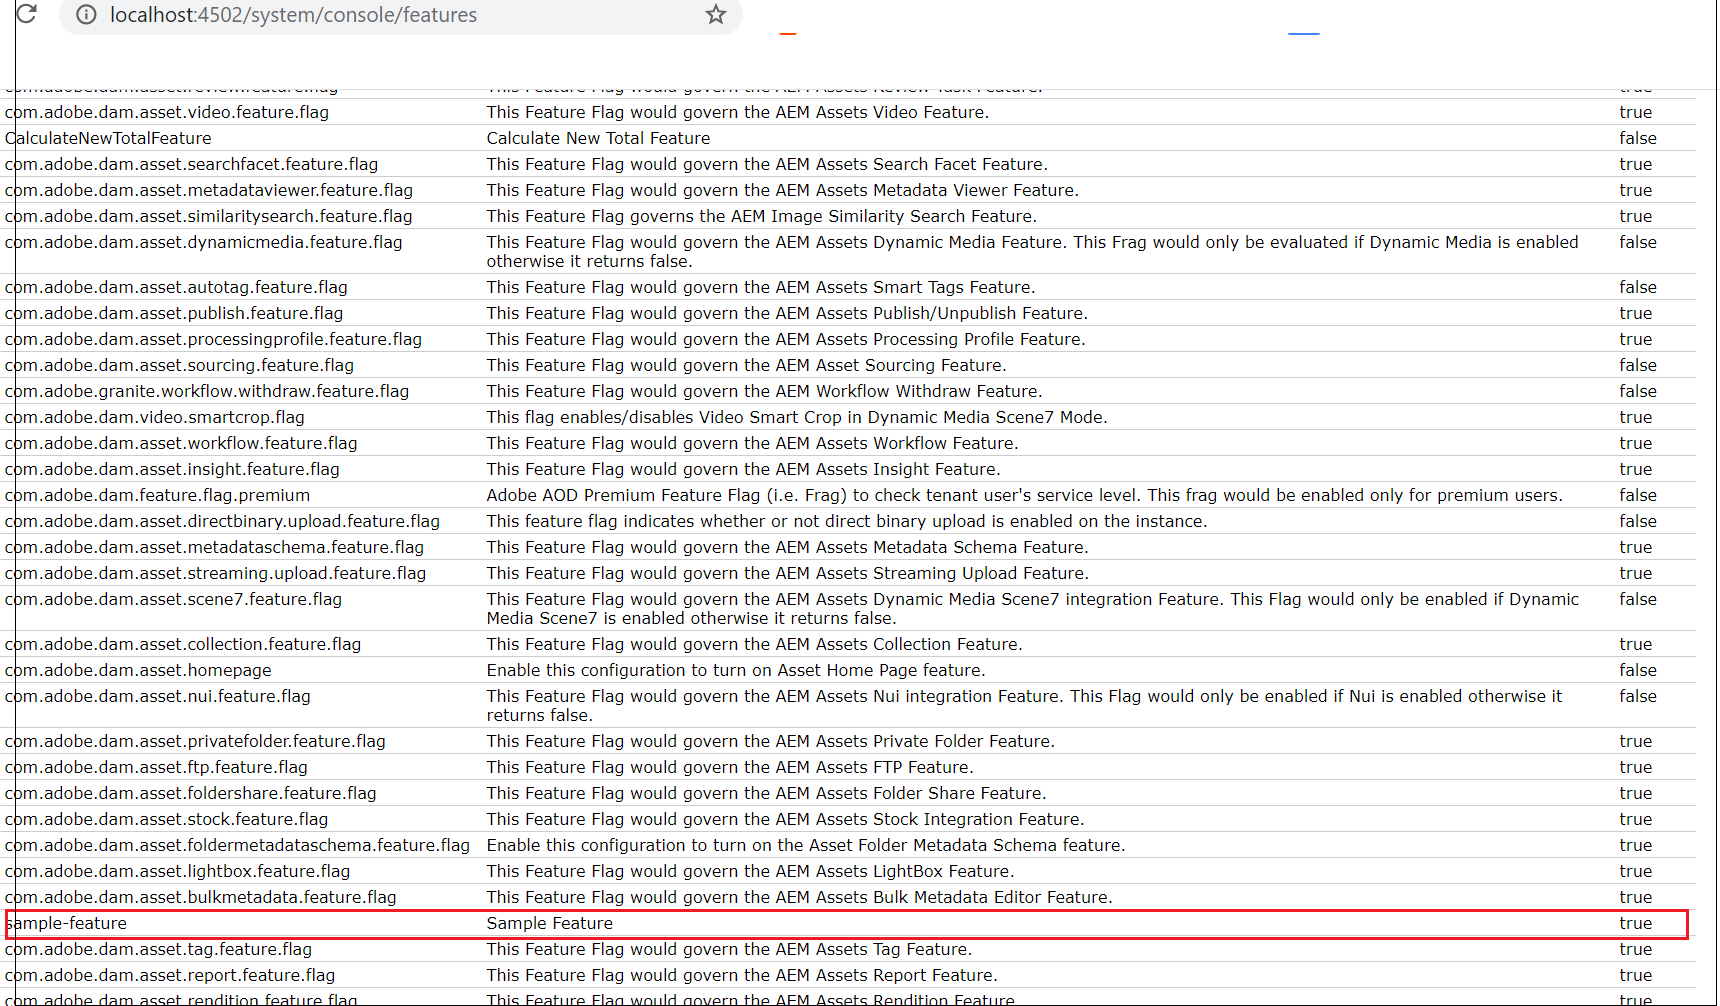Click the direct binary upload description text

click(x=847, y=521)
